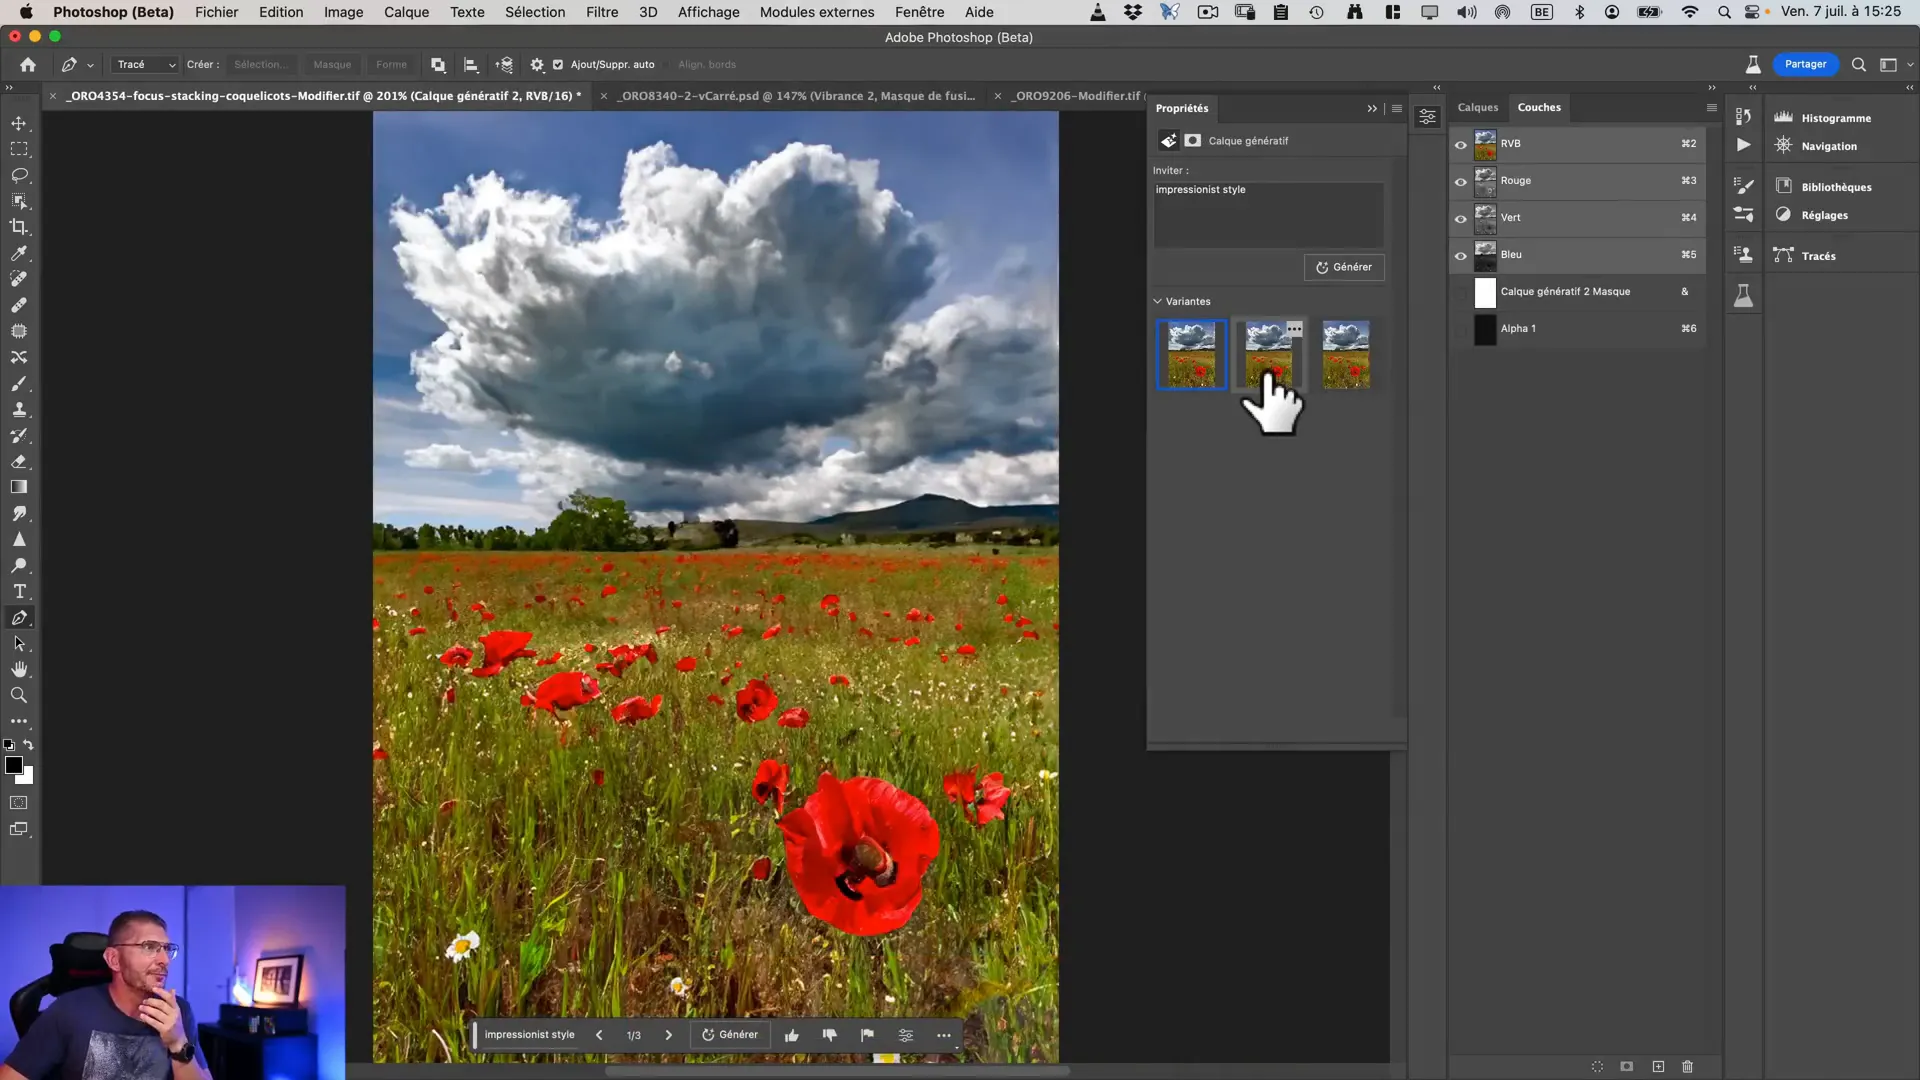Toggle Quick Mask mode

coord(19,803)
